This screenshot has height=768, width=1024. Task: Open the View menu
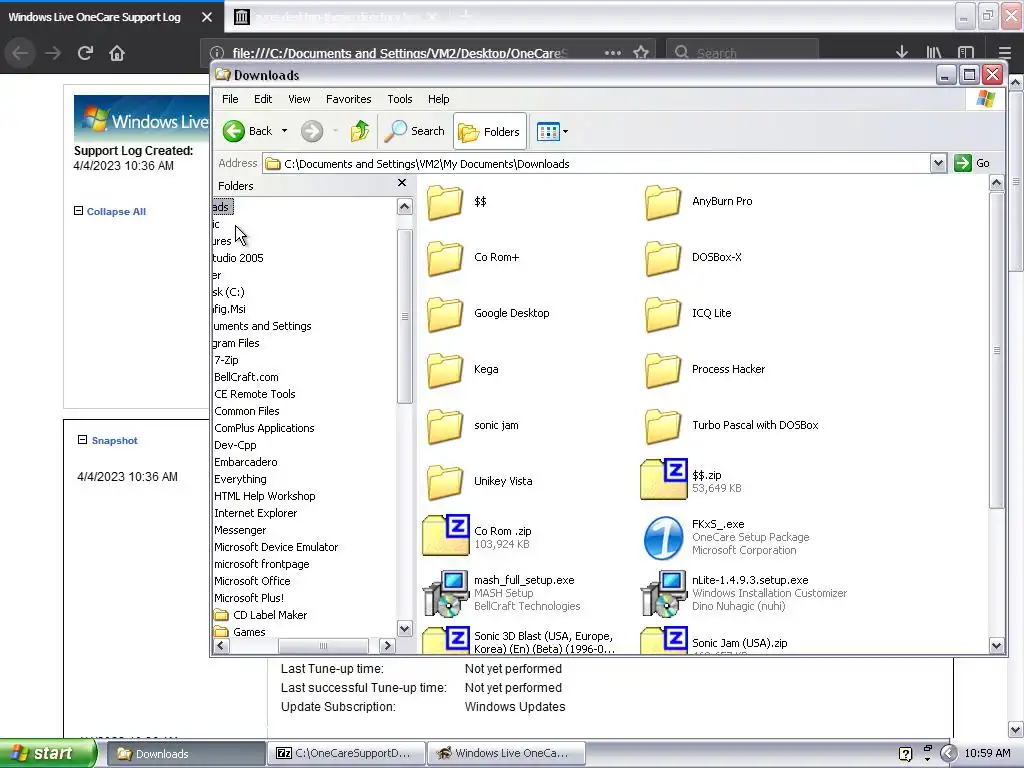point(299,99)
